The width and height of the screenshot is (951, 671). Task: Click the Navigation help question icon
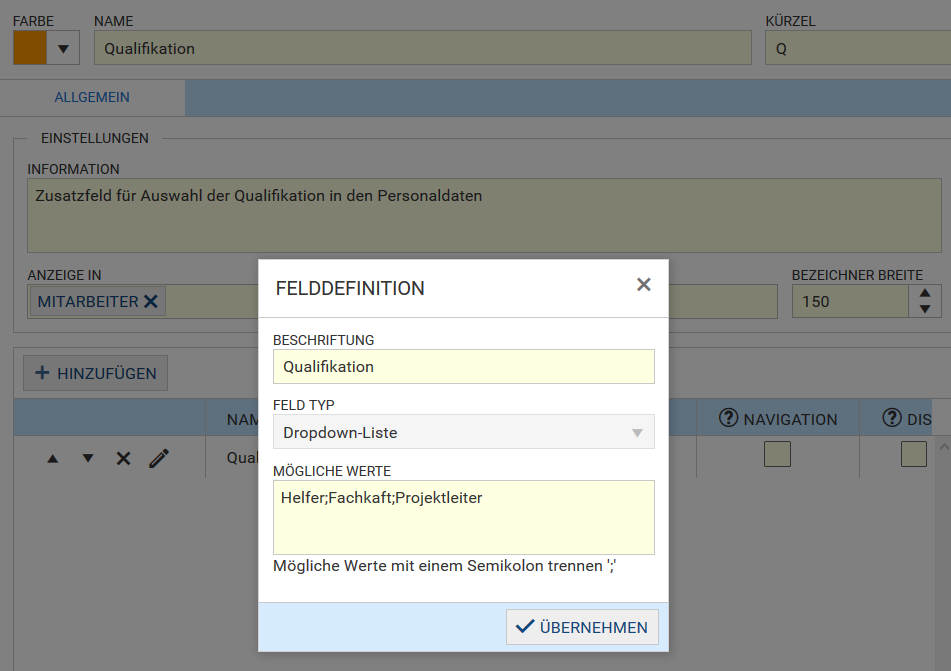[728, 418]
